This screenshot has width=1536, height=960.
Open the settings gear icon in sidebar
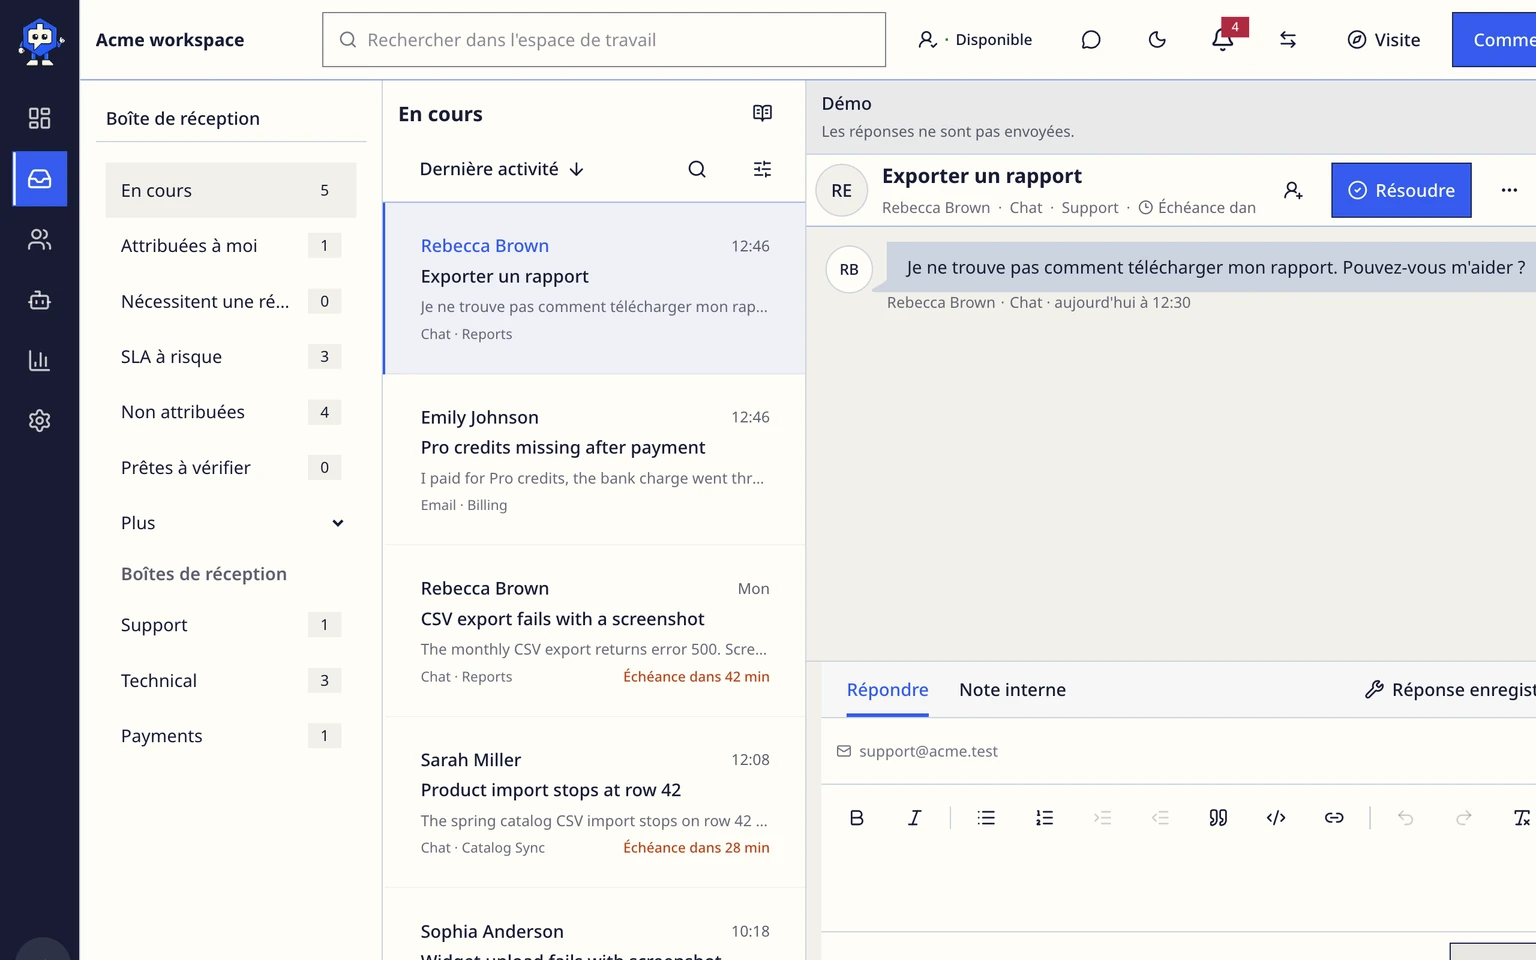pyautogui.click(x=39, y=421)
